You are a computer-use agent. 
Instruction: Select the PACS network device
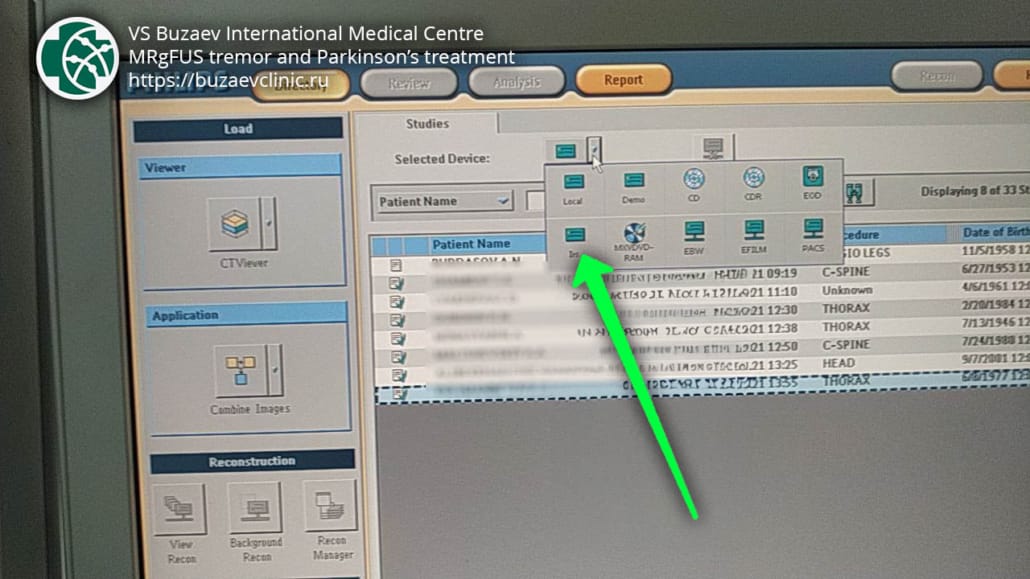[812, 231]
